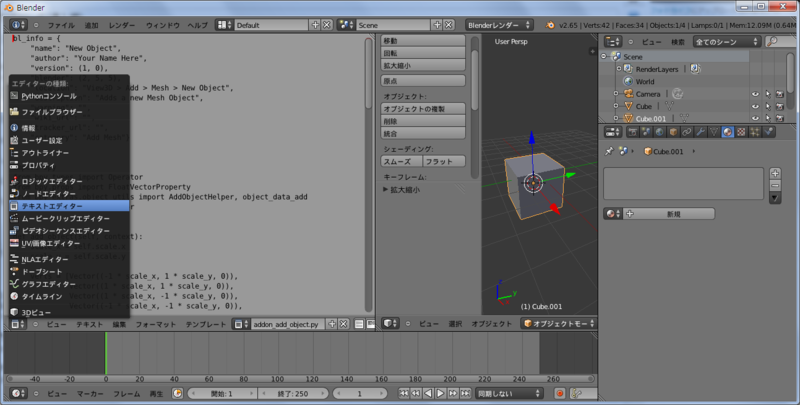The image size is (800, 405).
Task: Click the Blender logo in the info header
Action: click(x=549, y=24)
